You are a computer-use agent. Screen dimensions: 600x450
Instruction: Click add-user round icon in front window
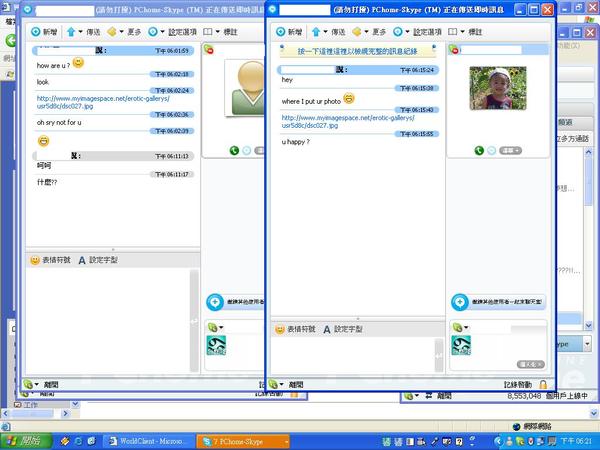460,302
